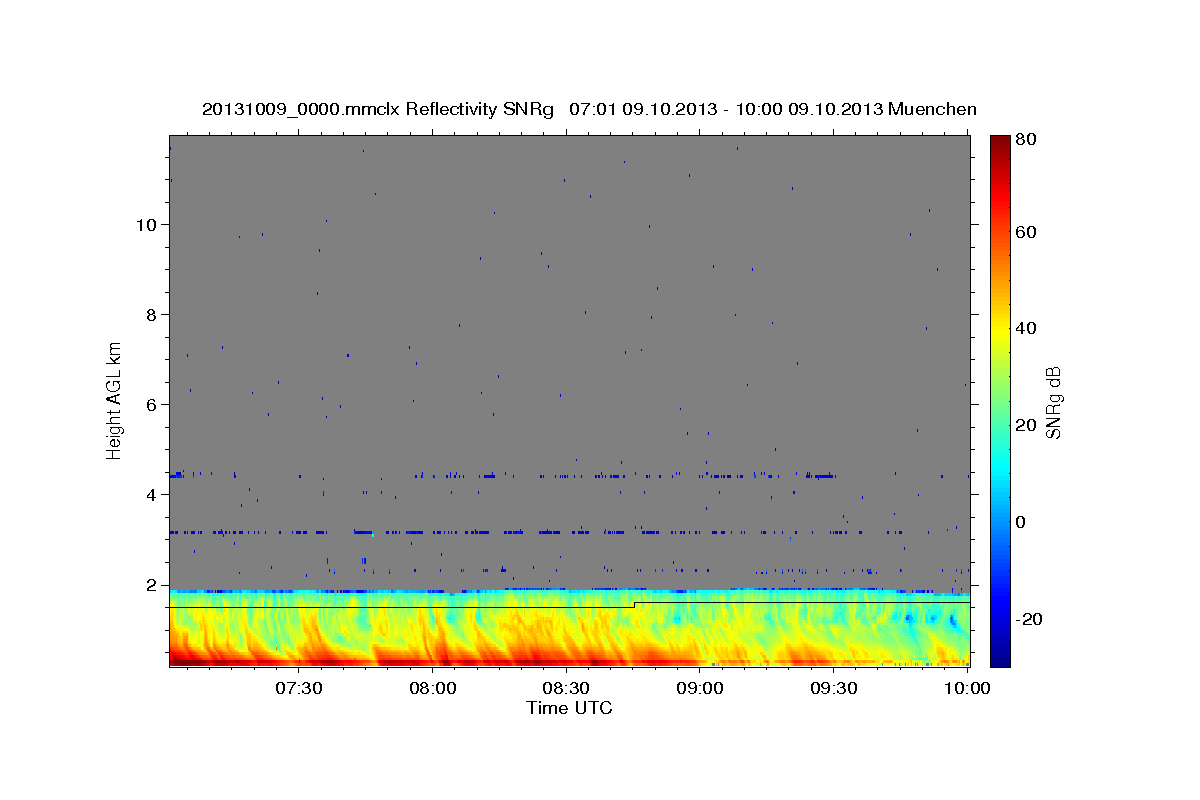Viewport: 1200px width, 800px height.
Task: Click the dark blue bottom of colorbar
Action: click(x=1000, y=655)
